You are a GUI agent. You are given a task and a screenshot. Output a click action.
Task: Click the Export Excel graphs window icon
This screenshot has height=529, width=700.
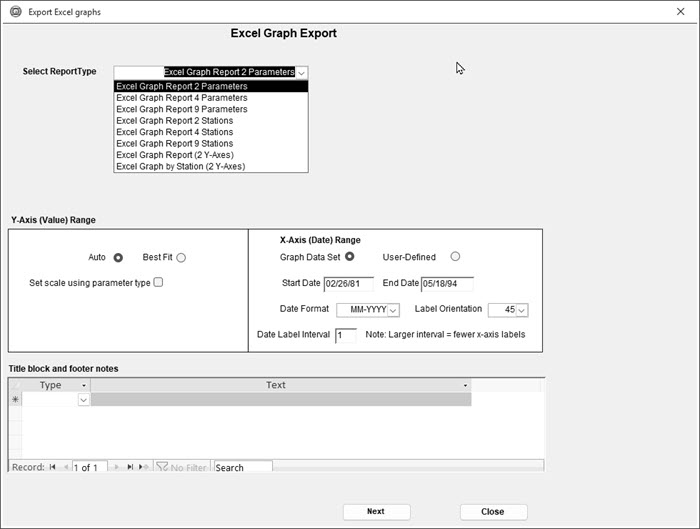16,12
